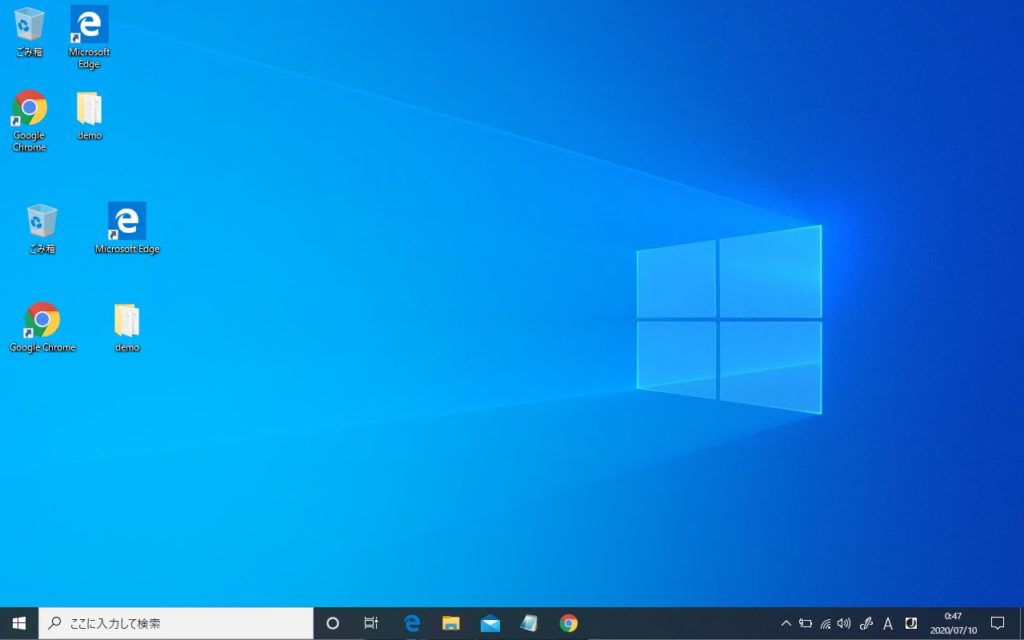Launch Edge from the taskbar
Viewport: 1024px width, 640px height.
(x=411, y=622)
